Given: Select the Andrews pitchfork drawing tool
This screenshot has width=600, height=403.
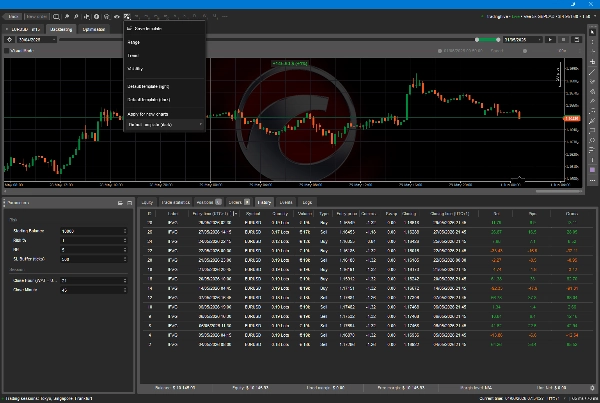Looking at the screenshot, I should pos(592,121).
